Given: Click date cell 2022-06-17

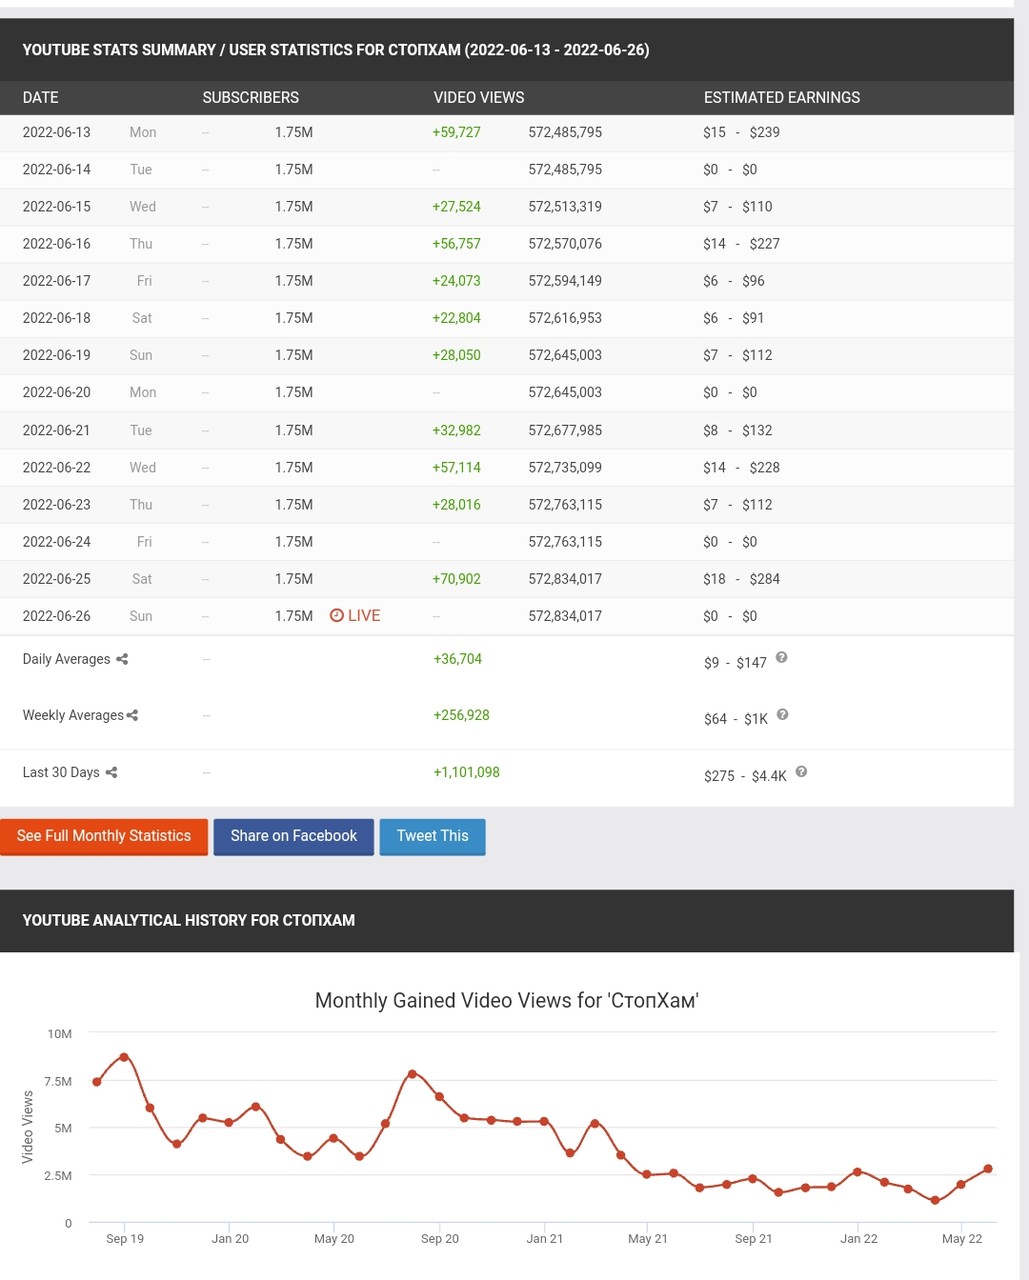Looking at the screenshot, I should (57, 281).
